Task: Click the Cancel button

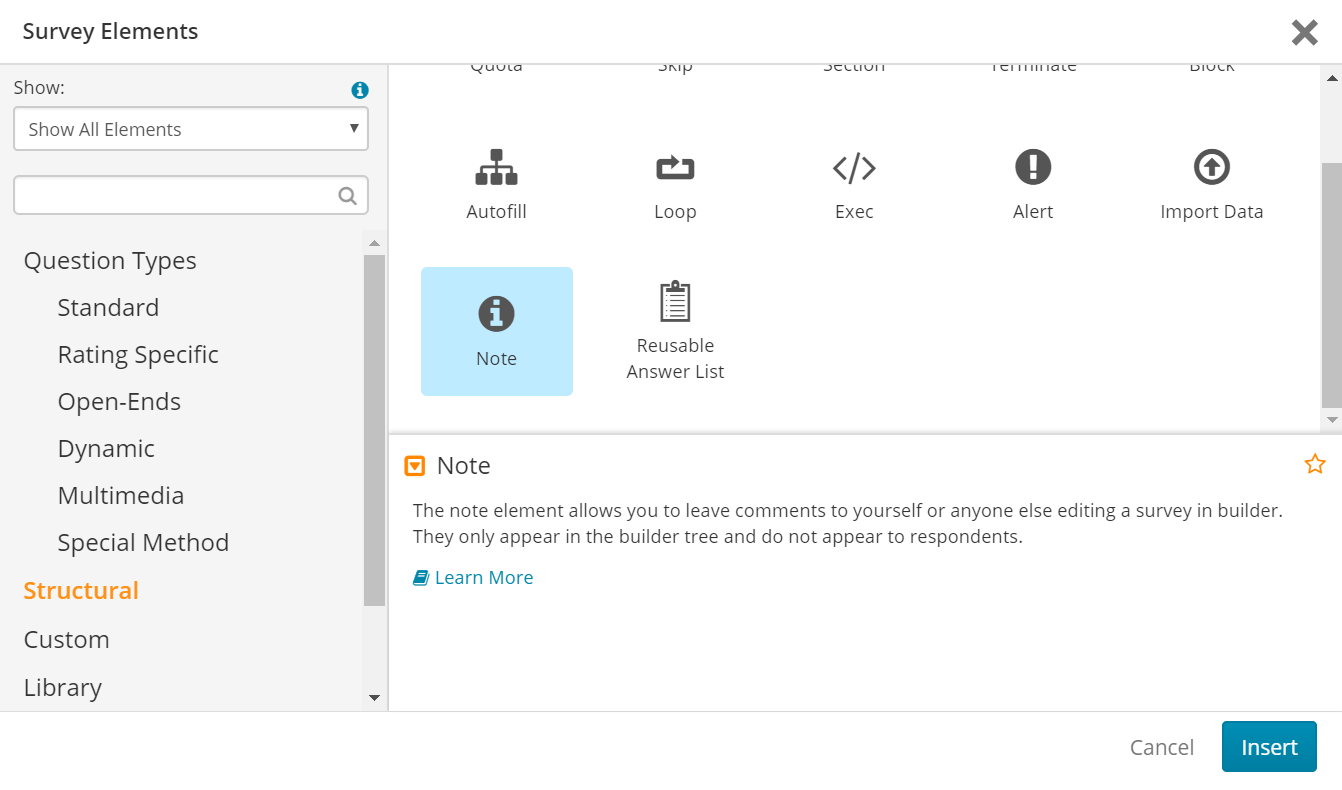Action: [x=1162, y=747]
